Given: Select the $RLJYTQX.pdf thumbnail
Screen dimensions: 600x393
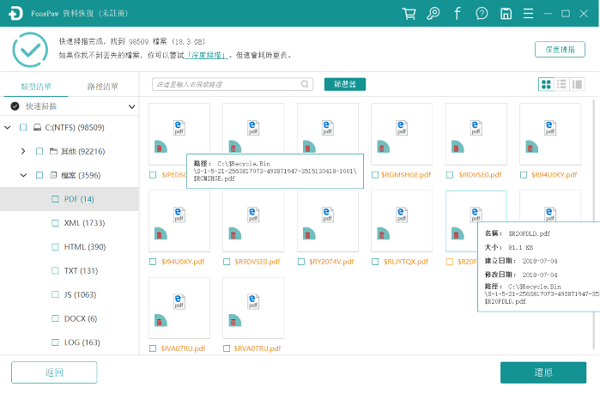Looking at the screenshot, I should click(x=402, y=221).
